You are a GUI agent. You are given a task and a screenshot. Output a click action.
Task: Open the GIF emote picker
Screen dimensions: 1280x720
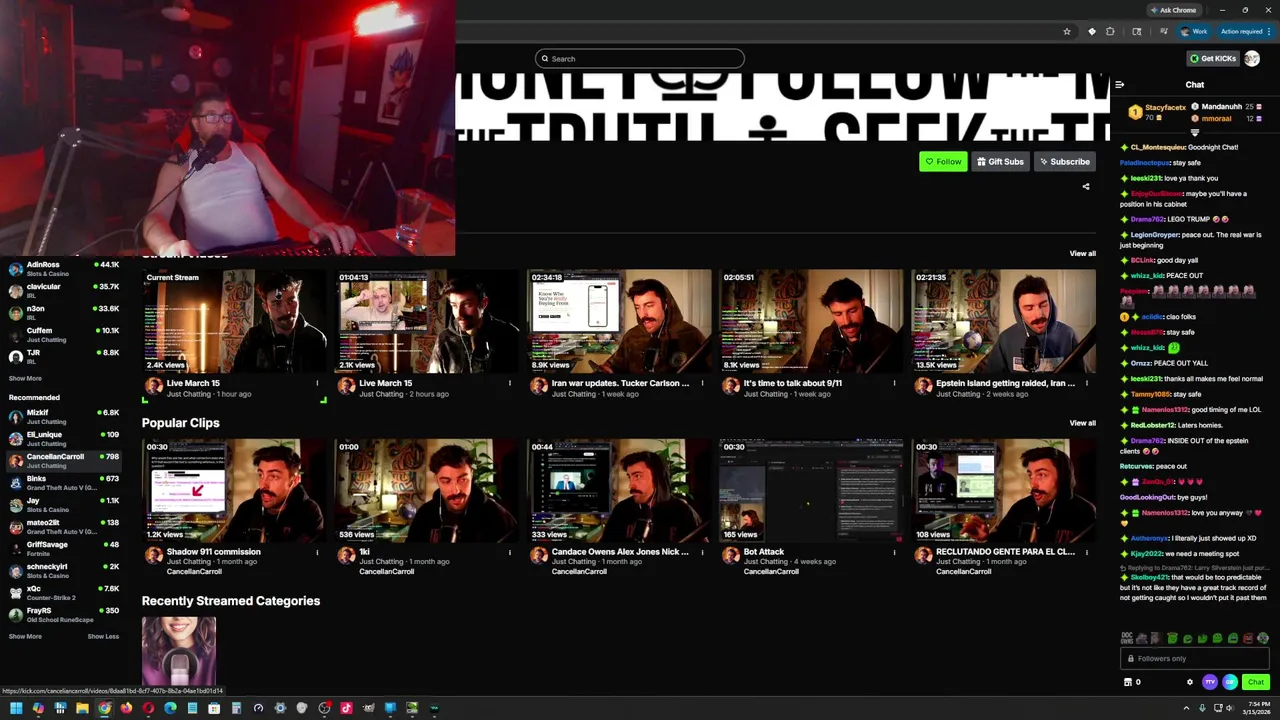pos(1230,682)
